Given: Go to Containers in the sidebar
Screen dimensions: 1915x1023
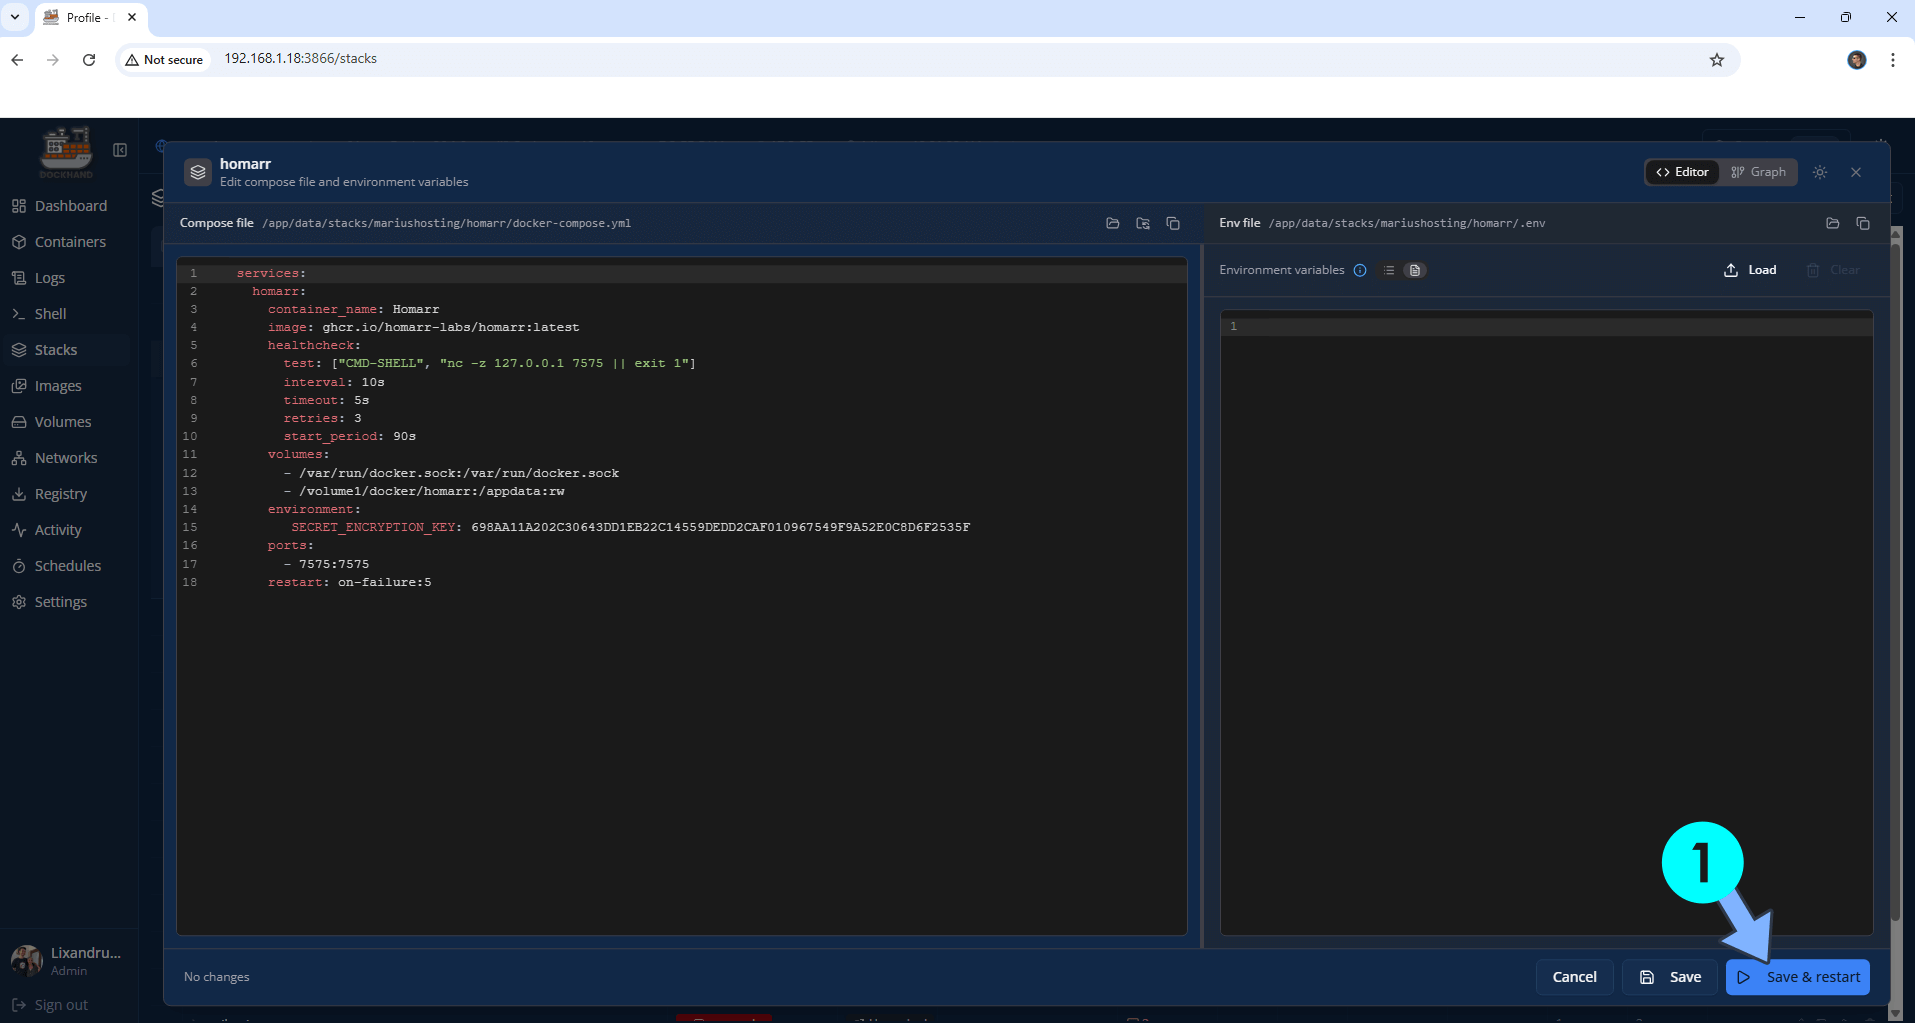Looking at the screenshot, I should pos(69,242).
